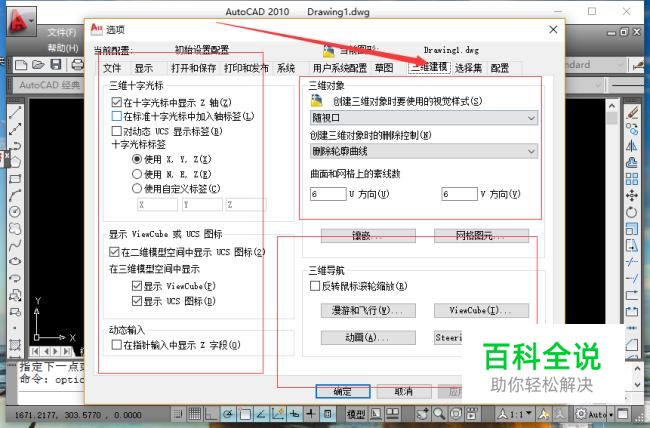The height and width of the screenshot is (428, 650).
Task: Click the 镶嵌 button
Action: coord(368,236)
